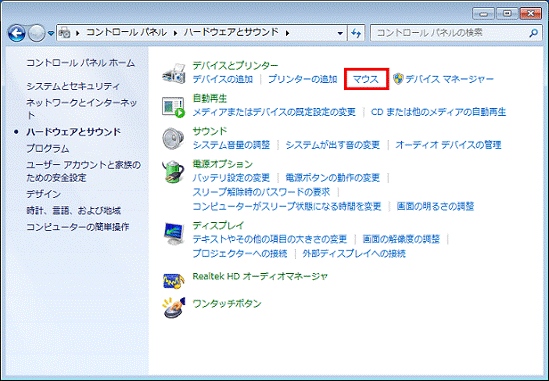Click the Power Options battery icon

coord(174,172)
